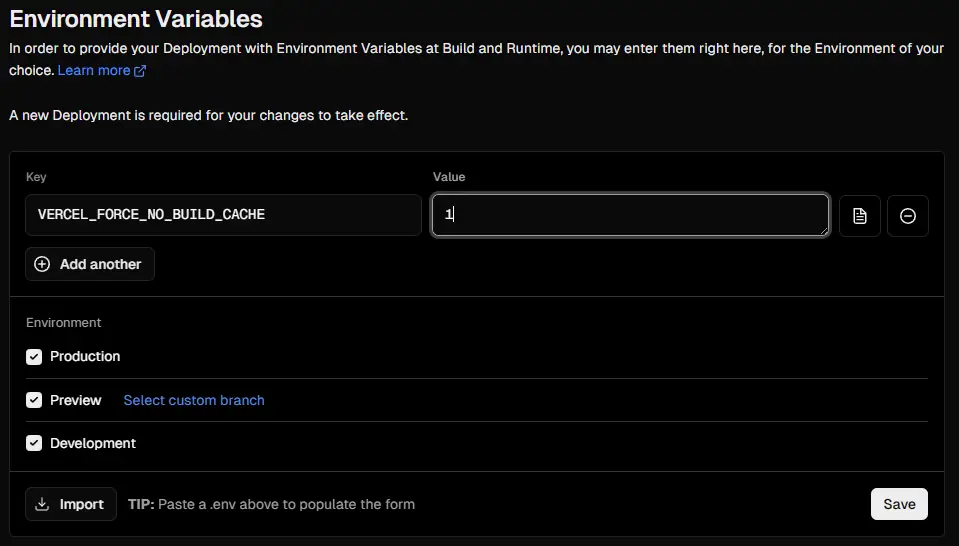Click the Production label text

point(85,357)
